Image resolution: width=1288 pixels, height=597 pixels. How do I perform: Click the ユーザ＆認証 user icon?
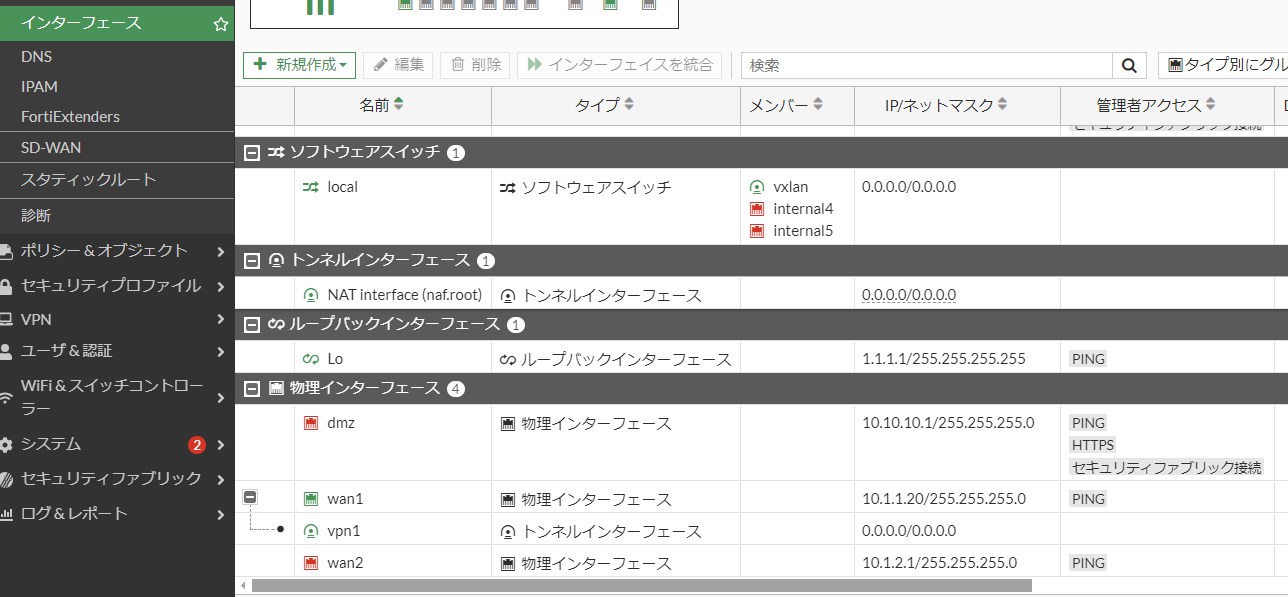[x=6, y=352]
